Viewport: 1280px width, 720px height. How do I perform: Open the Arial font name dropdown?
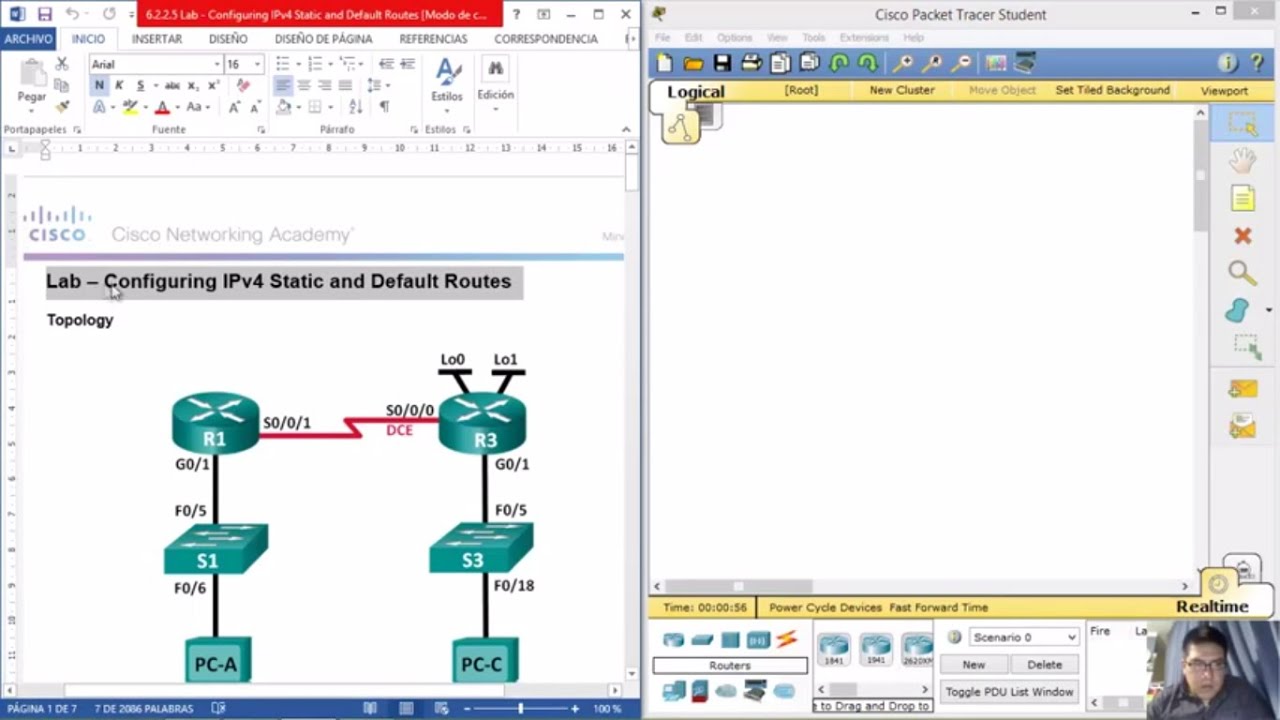coord(216,64)
